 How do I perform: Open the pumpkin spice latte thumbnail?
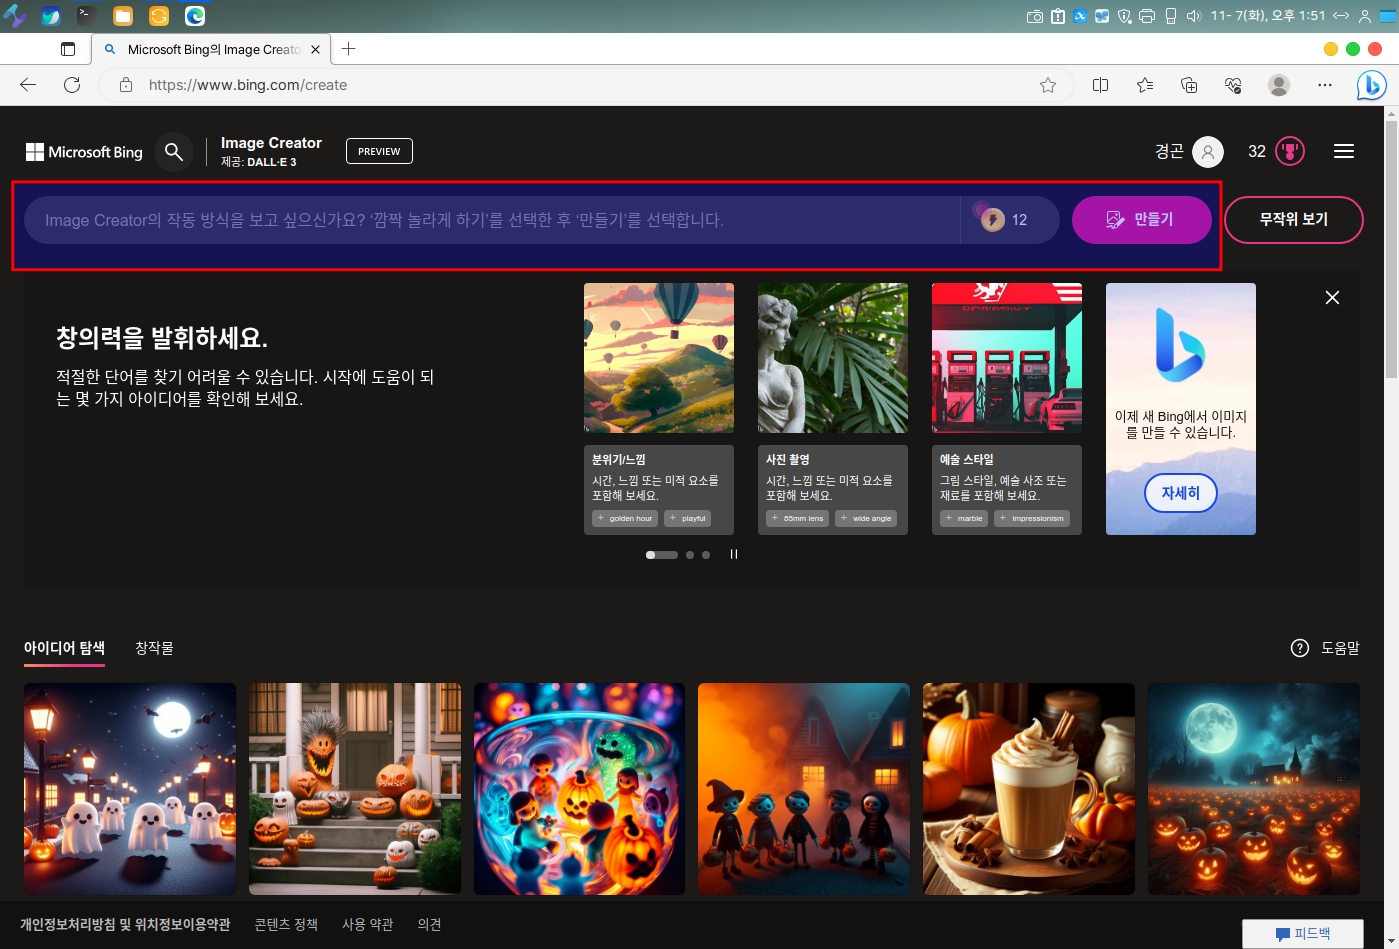click(x=1028, y=788)
